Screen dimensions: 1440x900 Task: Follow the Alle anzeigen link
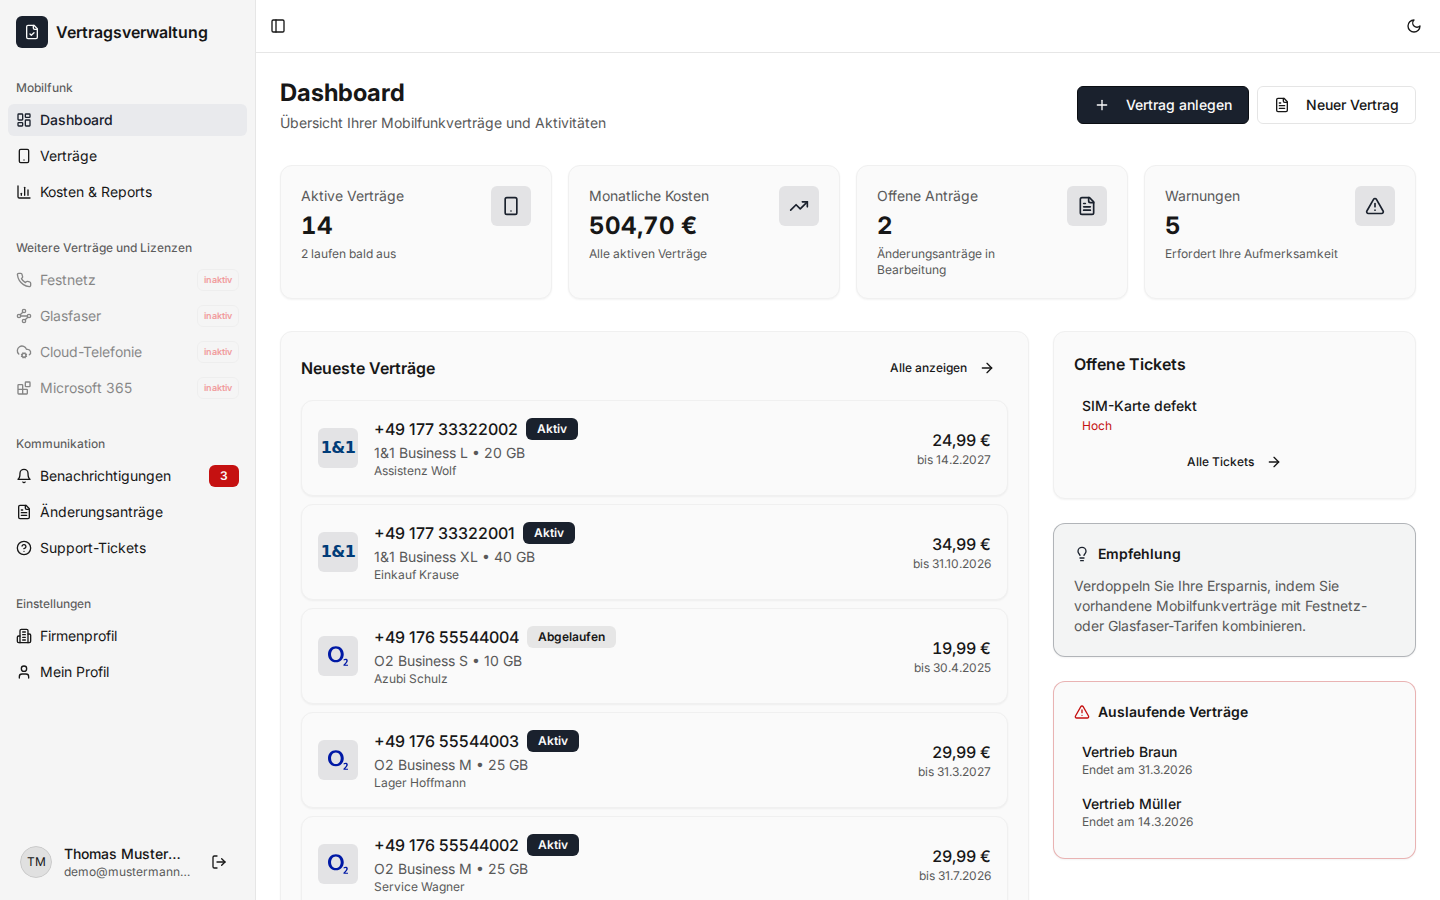[x=942, y=368]
